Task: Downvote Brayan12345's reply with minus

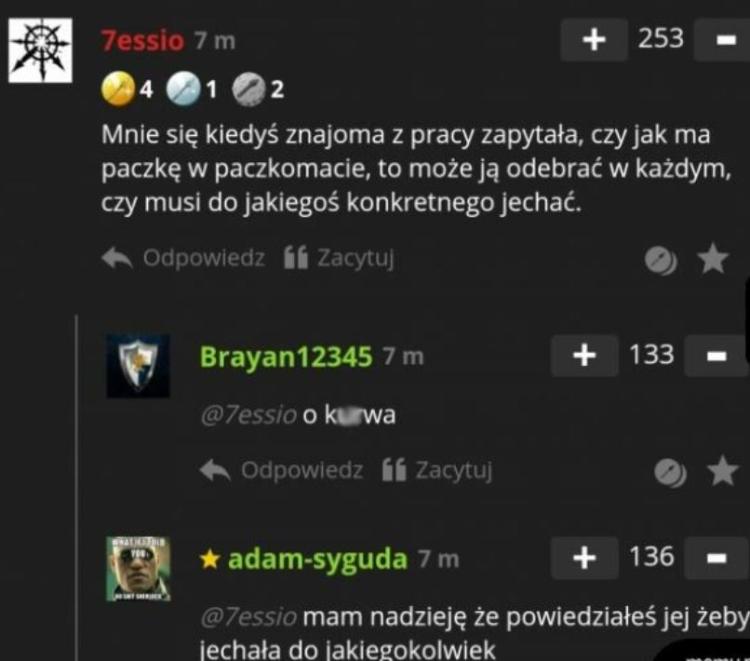Action: click(716, 356)
